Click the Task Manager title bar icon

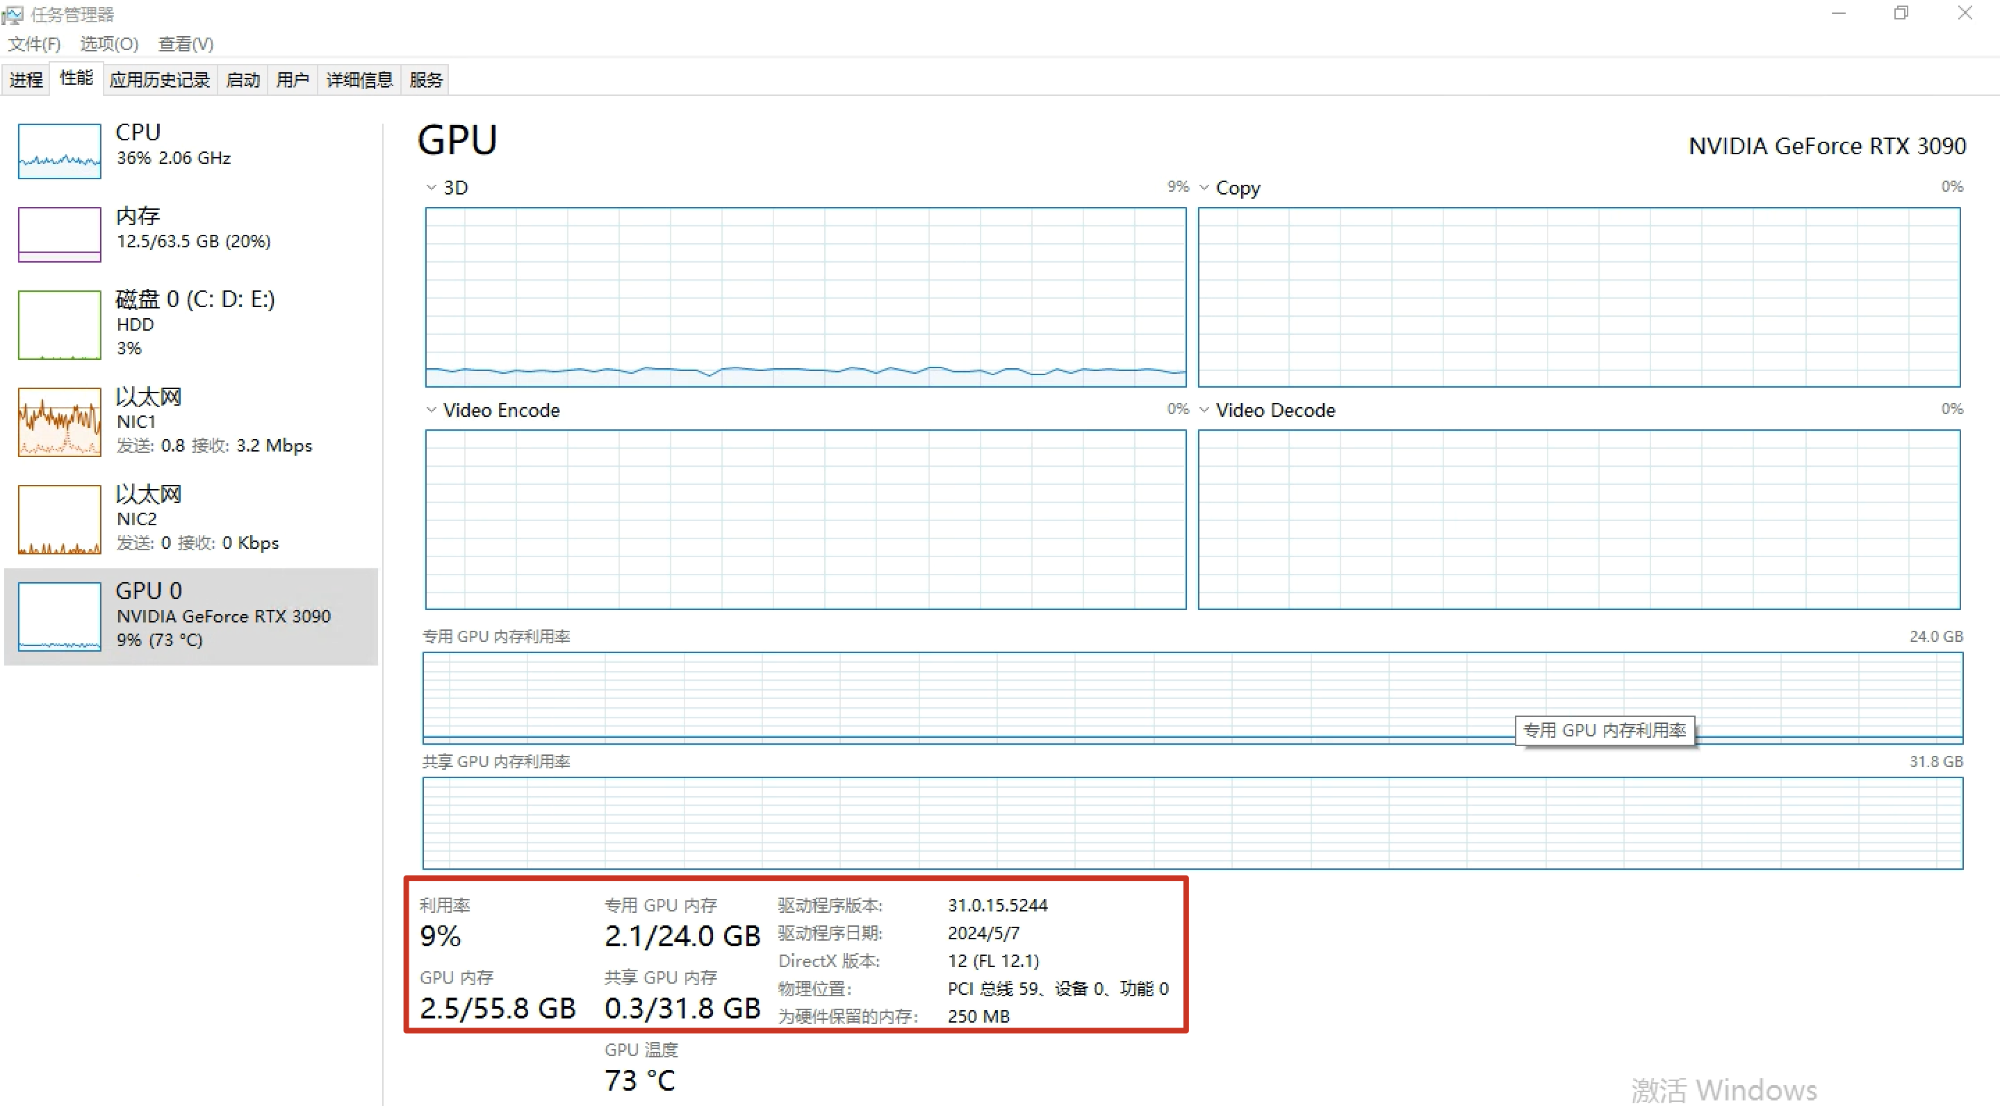tap(13, 14)
